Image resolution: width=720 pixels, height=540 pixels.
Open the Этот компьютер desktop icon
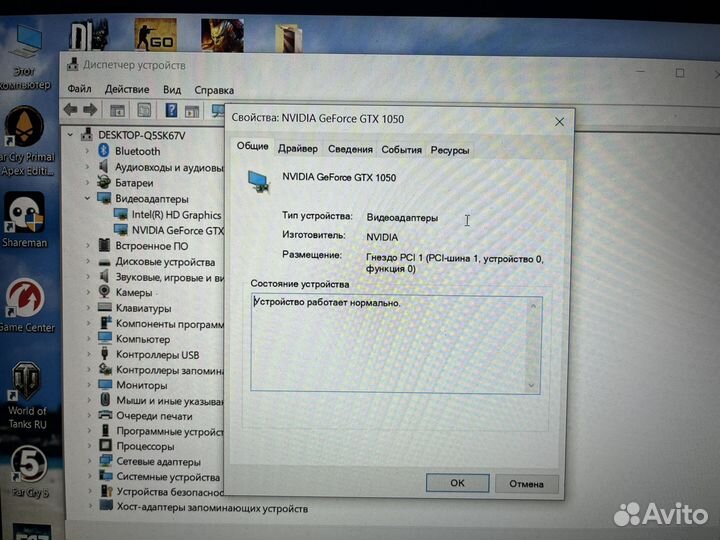click(26, 57)
